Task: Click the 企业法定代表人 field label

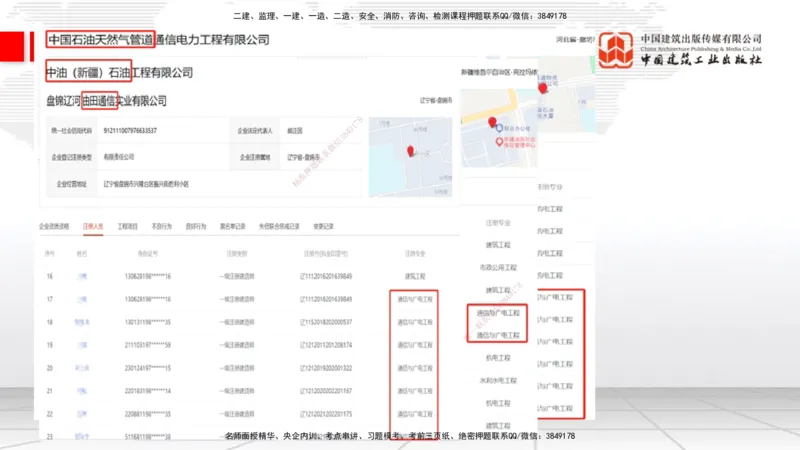Action: point(255,131)
